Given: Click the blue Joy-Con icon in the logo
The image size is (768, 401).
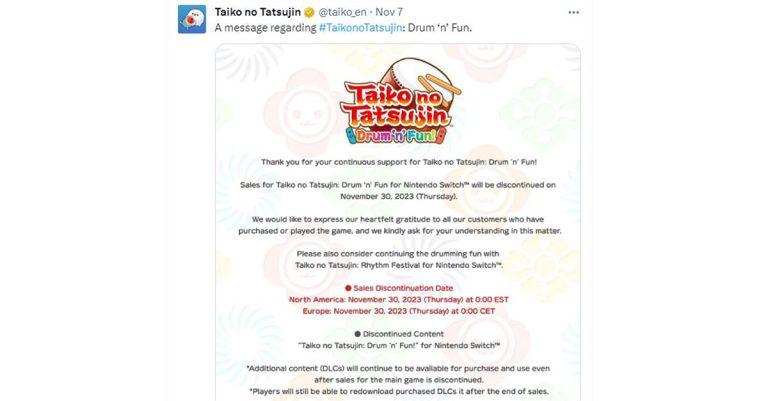Looking at the screenshot, I should coord(351,135).
